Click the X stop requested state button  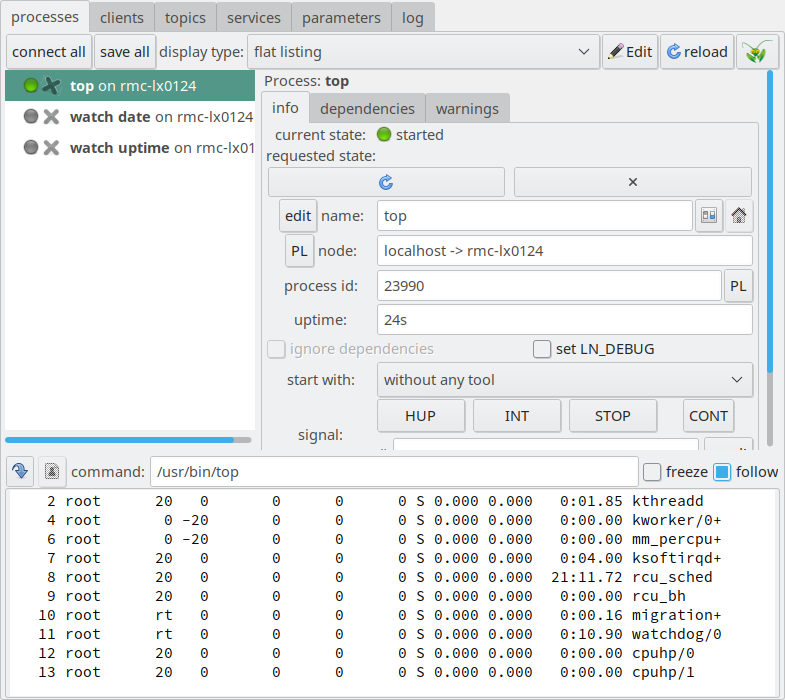(x=633, y=182)
